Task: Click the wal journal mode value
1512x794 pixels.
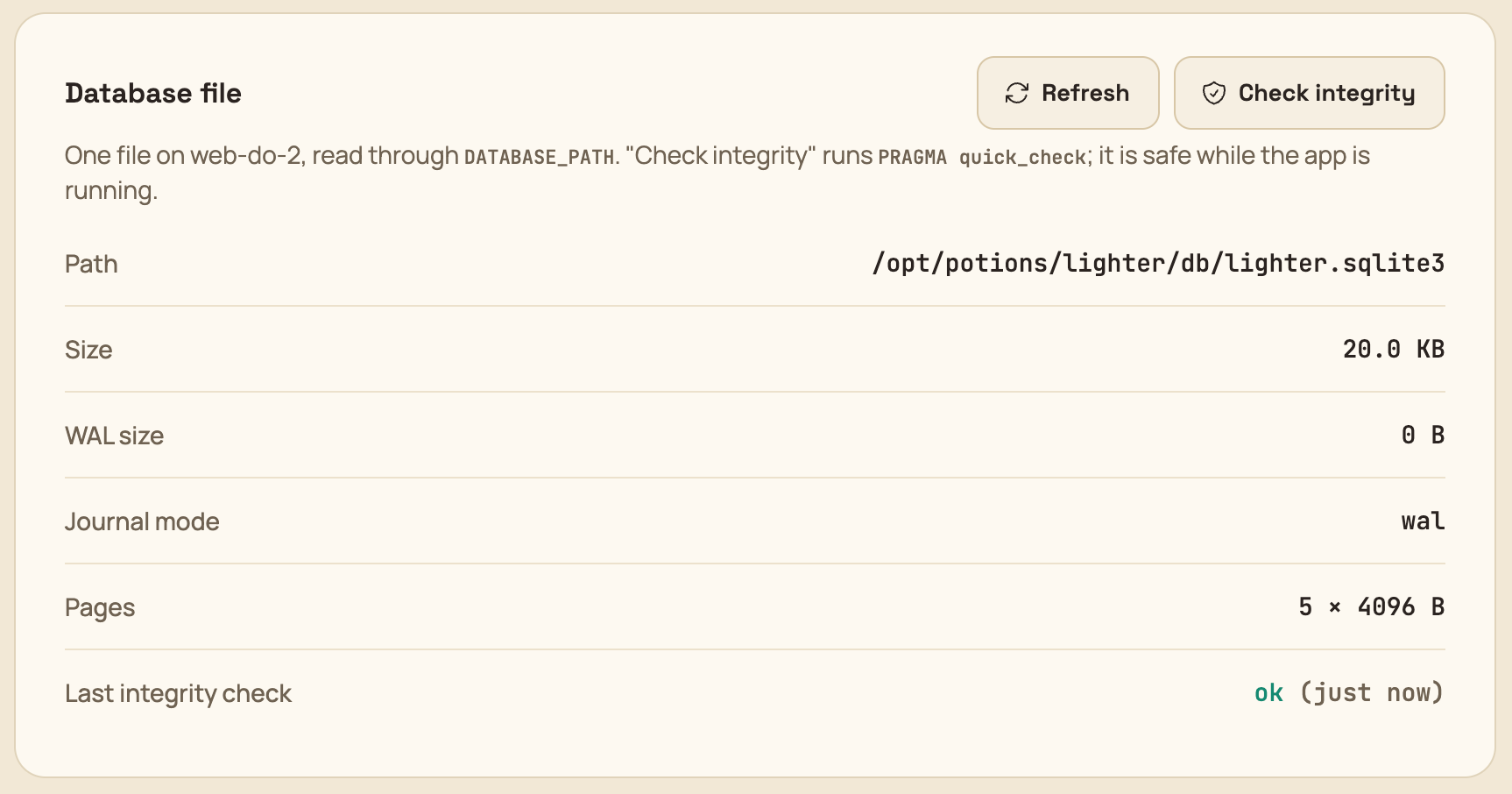Action: (1423, 522)
